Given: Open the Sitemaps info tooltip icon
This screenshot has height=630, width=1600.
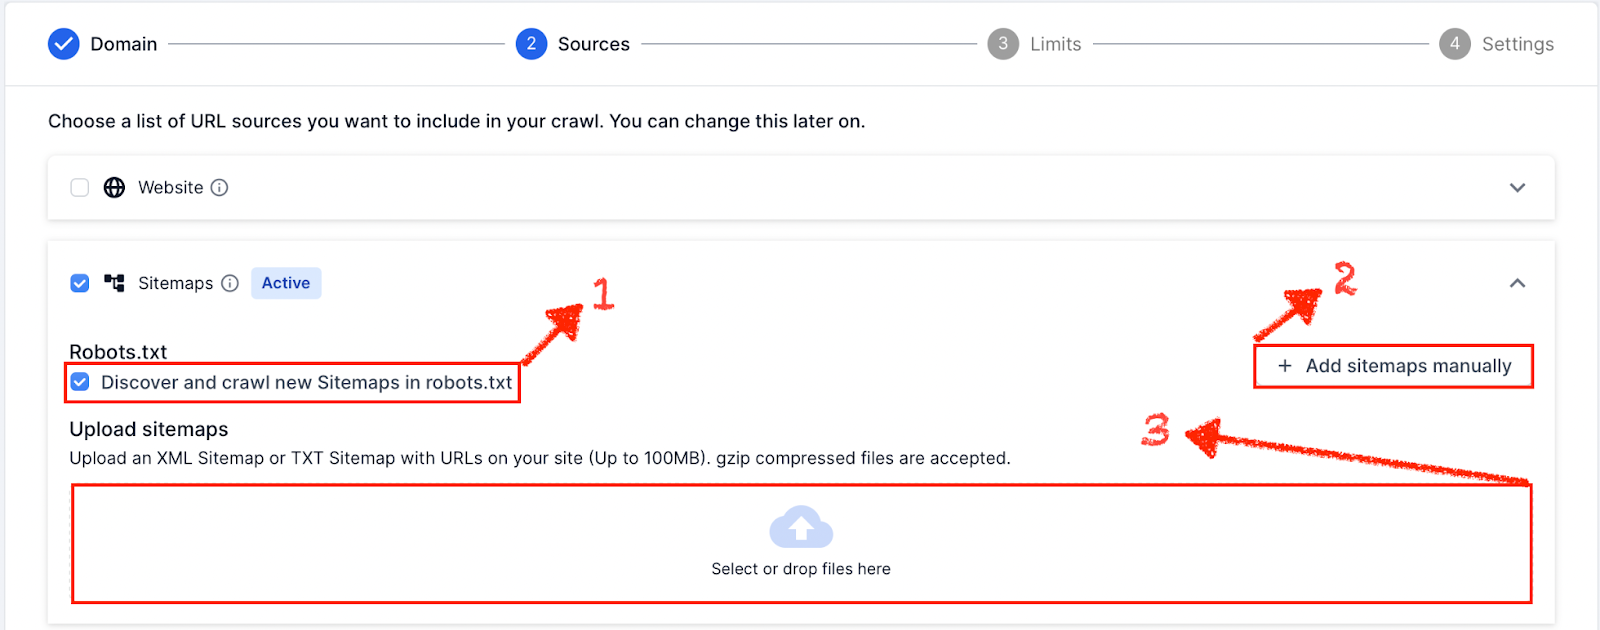Looking at the screenshot, I should (230, 283).
